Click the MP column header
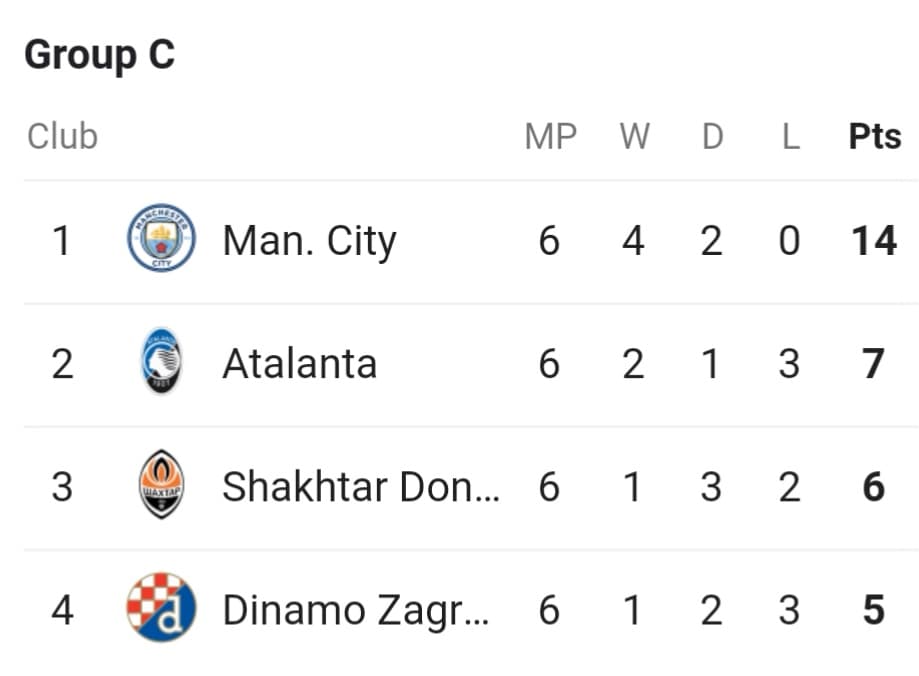The image size is (919, 676). [550, 137]
